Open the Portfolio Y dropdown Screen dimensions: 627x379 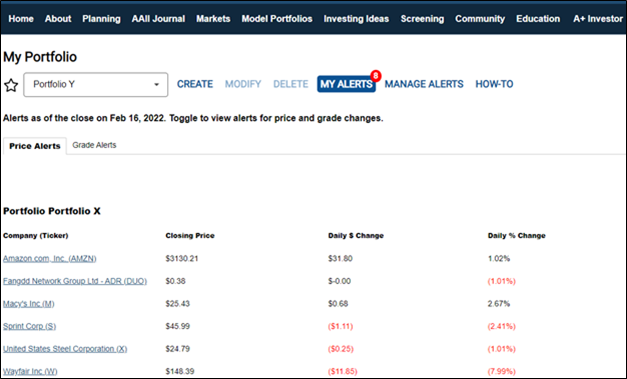tap(96, 84)
